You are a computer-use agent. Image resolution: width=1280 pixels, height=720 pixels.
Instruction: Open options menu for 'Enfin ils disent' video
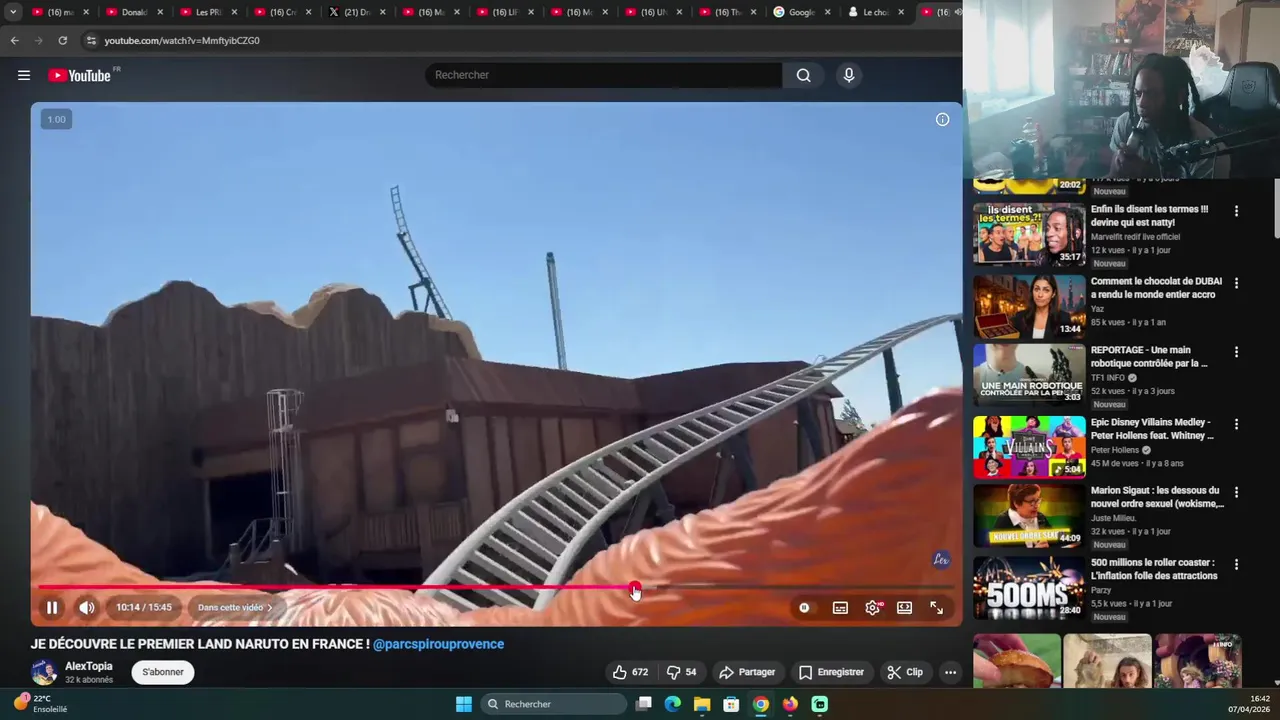pyautogui.click(x=1236, y=211)
